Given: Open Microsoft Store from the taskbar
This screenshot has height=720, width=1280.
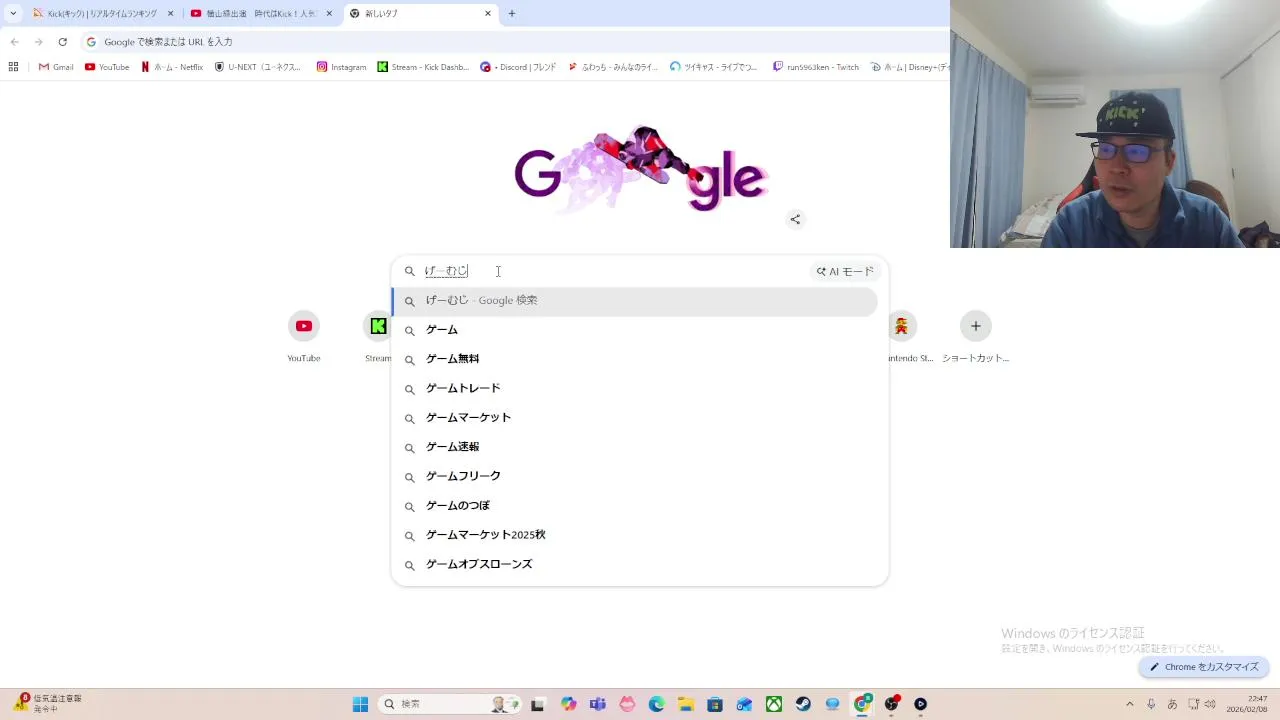Looking at the screenshot, I should 715,704.
